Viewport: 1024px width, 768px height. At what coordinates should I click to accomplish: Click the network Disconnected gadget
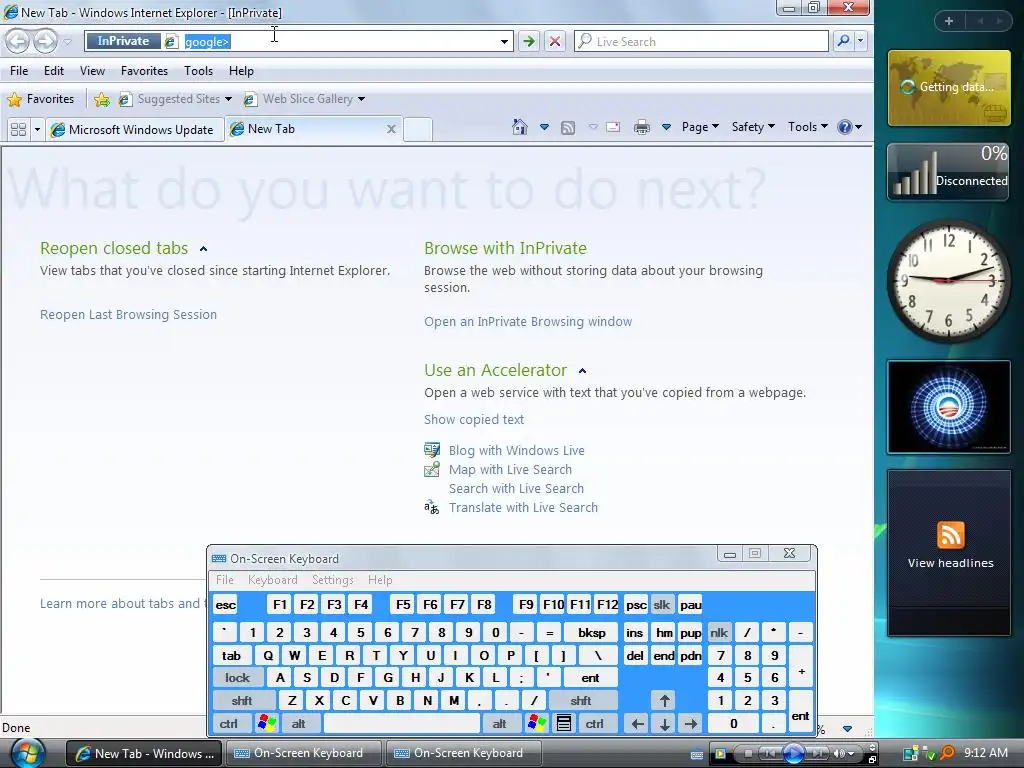pos(950,171)
